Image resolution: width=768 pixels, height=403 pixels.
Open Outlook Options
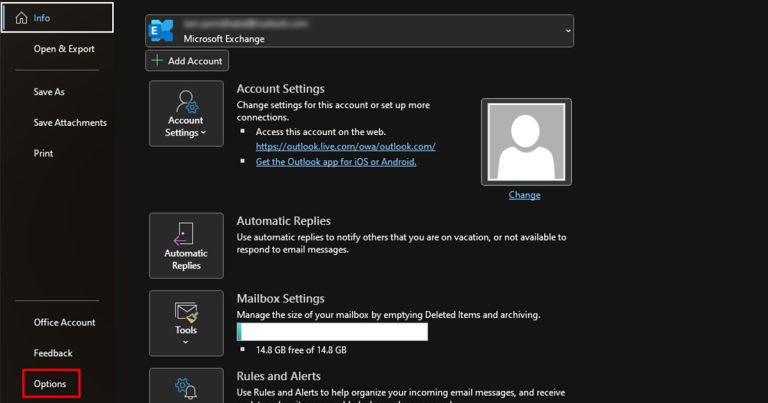click(51, 383)
